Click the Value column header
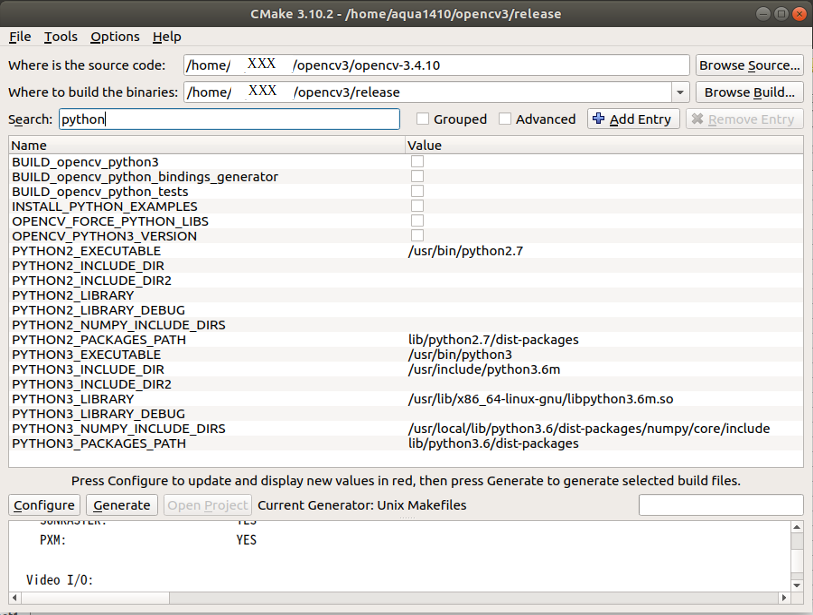This screenshot has width=813, height=615. (x=604, y=145)
